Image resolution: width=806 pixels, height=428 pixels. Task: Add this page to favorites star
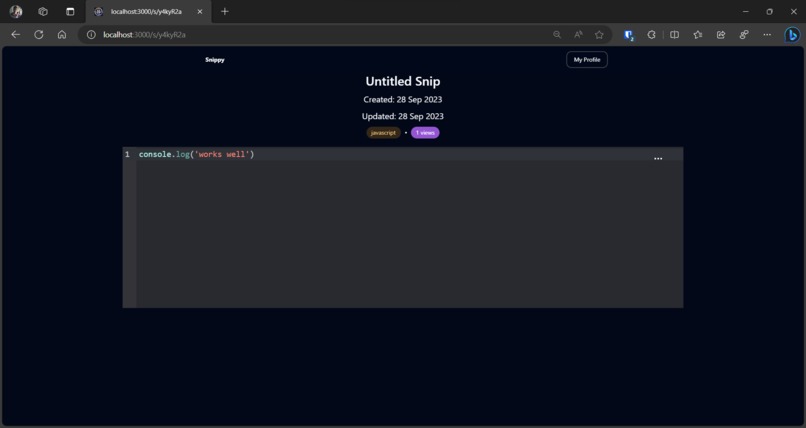[x=599, y=34]
